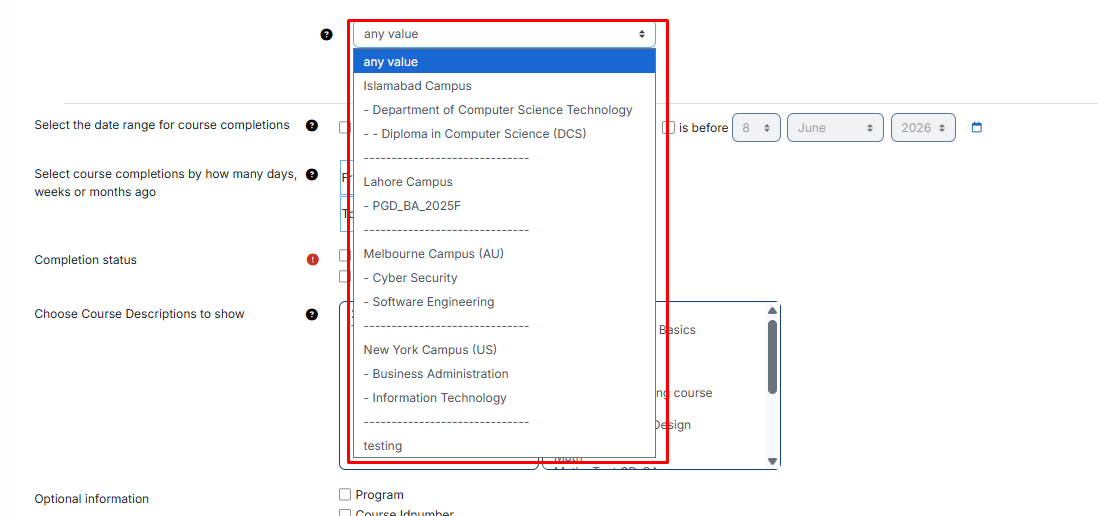This screenshot has width=1098, height=516.
Task: Collapse the 'any value' select box
Action: (504, 34)
